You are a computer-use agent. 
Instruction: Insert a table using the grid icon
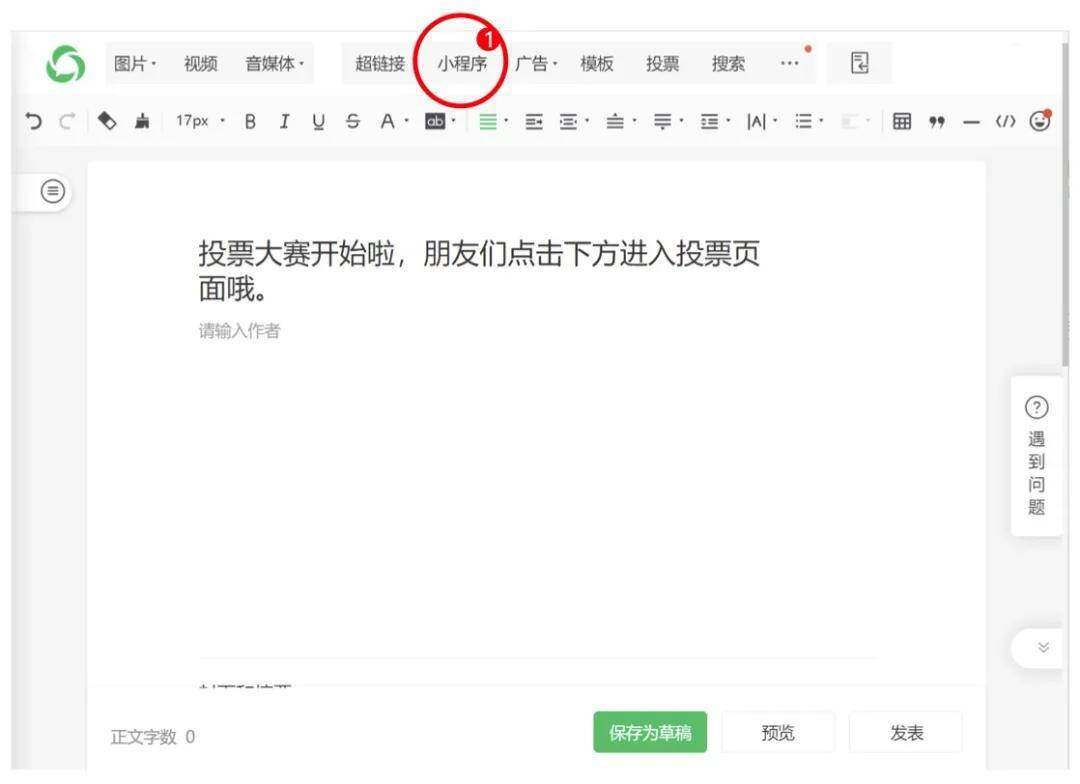pyautogui.click(x=901, y=121)
